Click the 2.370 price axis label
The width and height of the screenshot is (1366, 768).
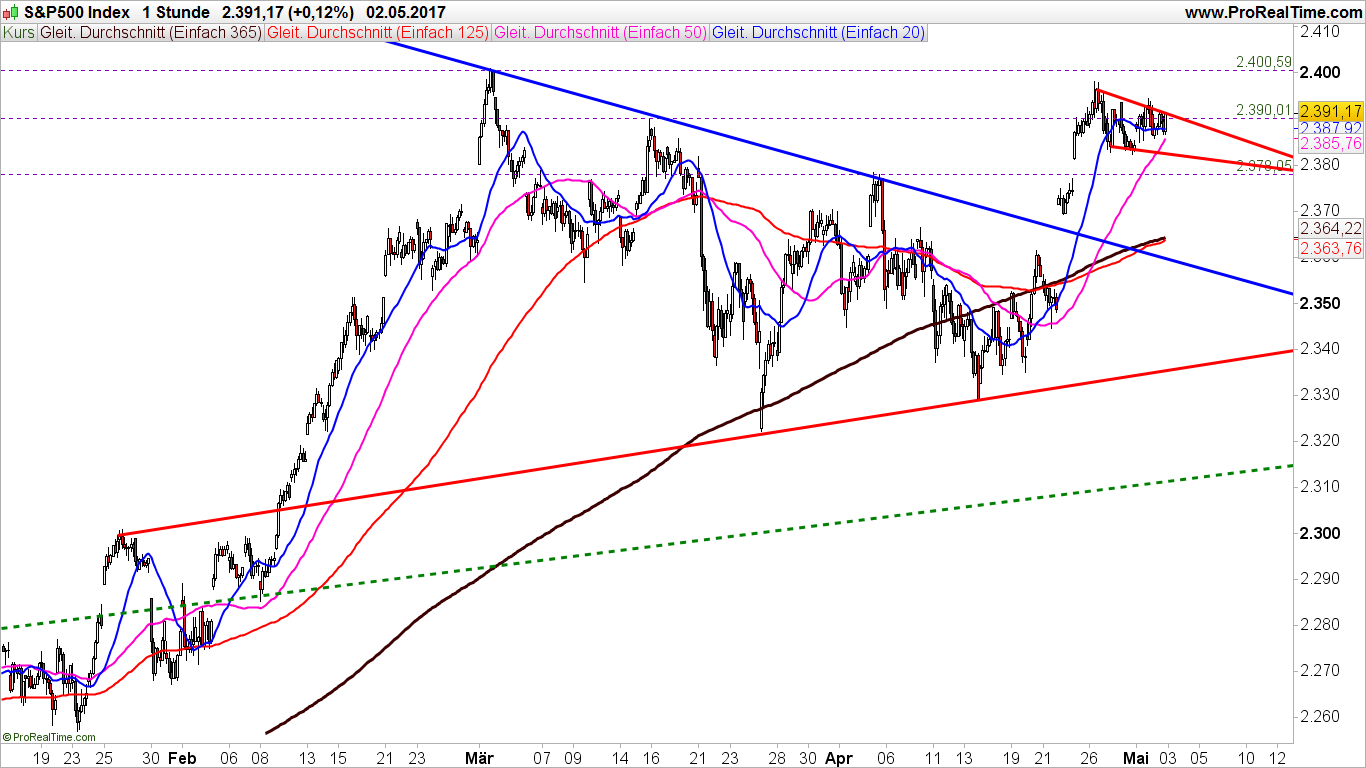1320,210
